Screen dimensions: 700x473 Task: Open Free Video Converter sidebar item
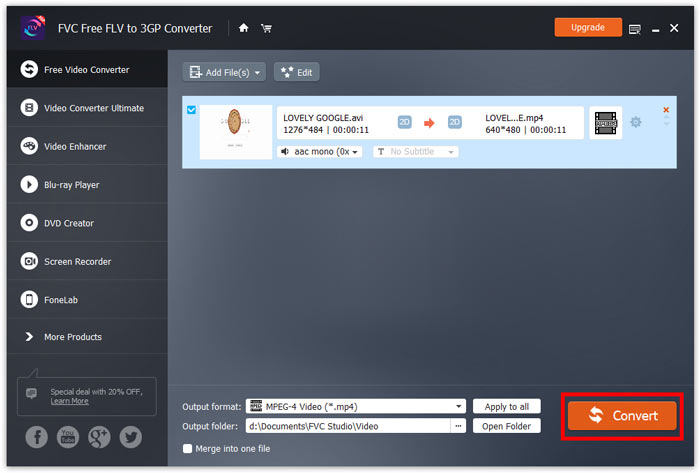(88, 69)
